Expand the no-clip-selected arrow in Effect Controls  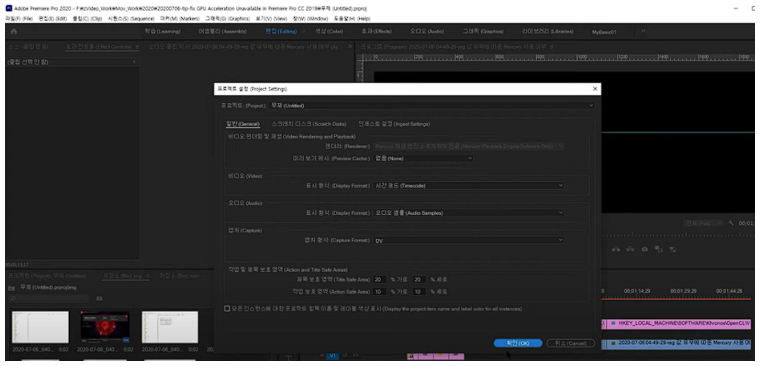133,62
